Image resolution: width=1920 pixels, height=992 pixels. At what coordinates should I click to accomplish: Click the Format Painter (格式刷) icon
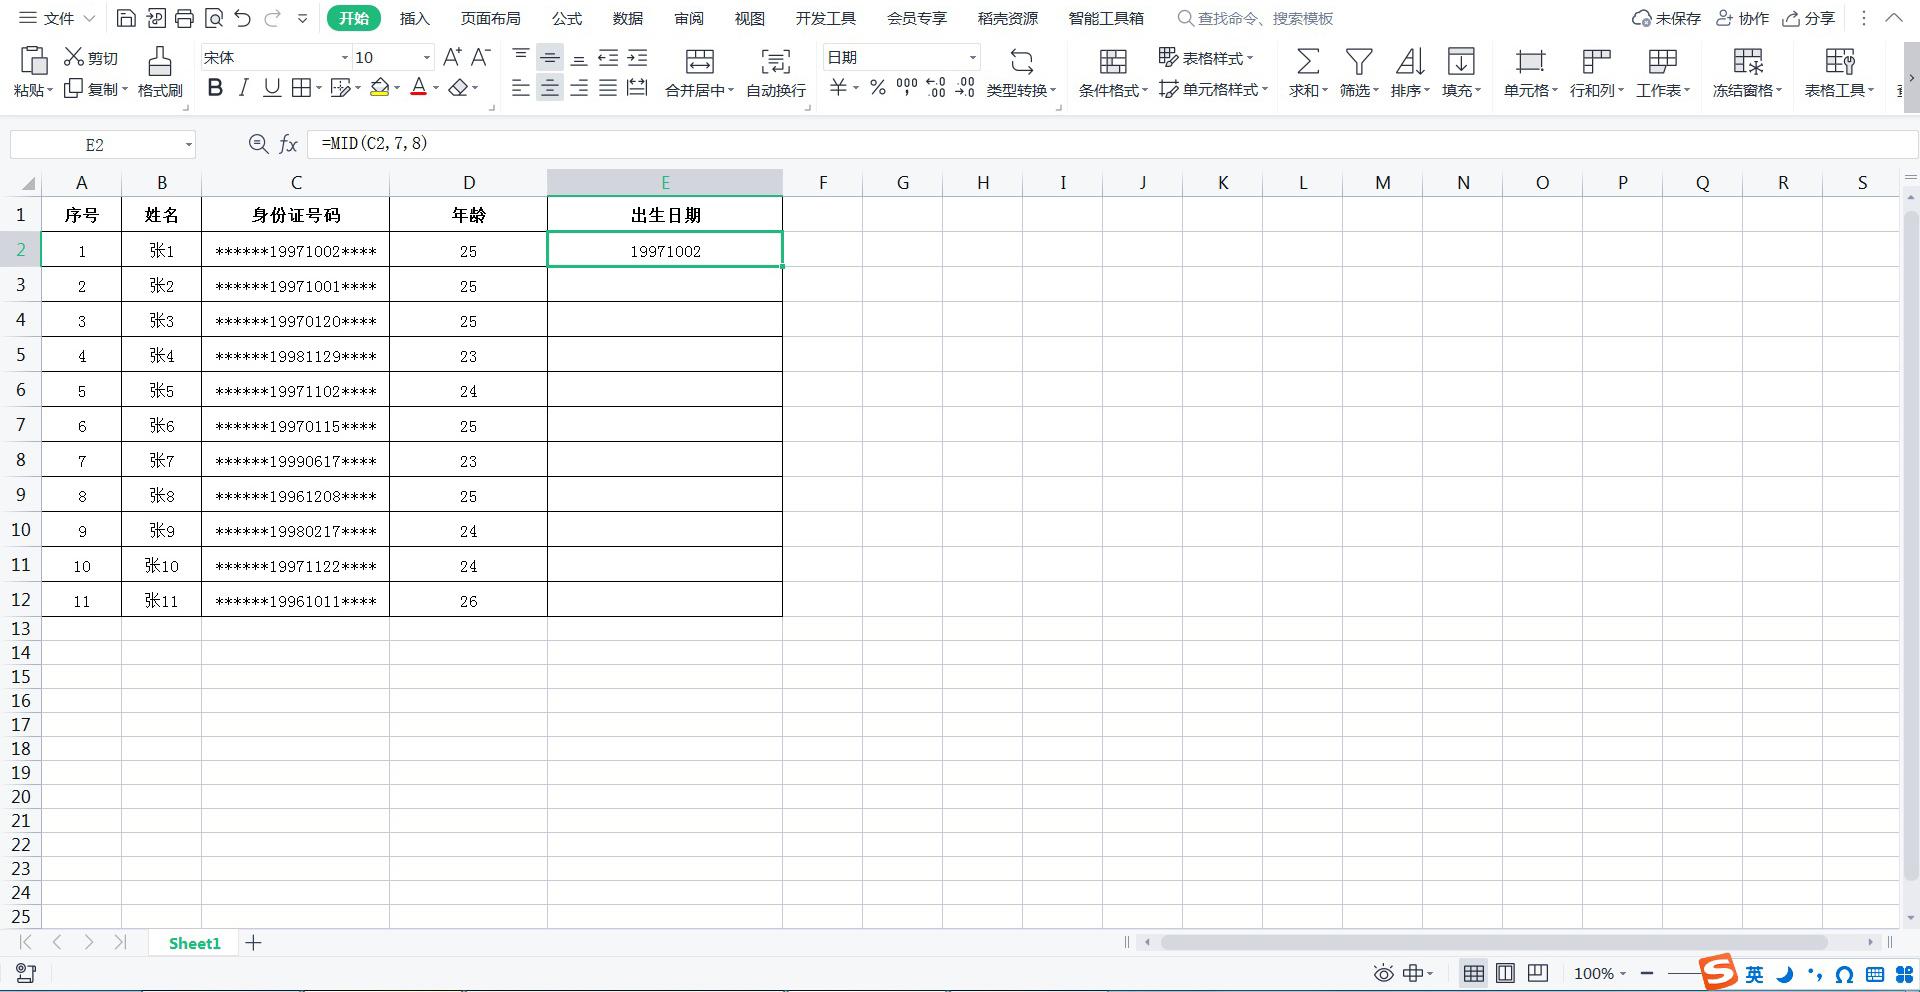point(160,61)
